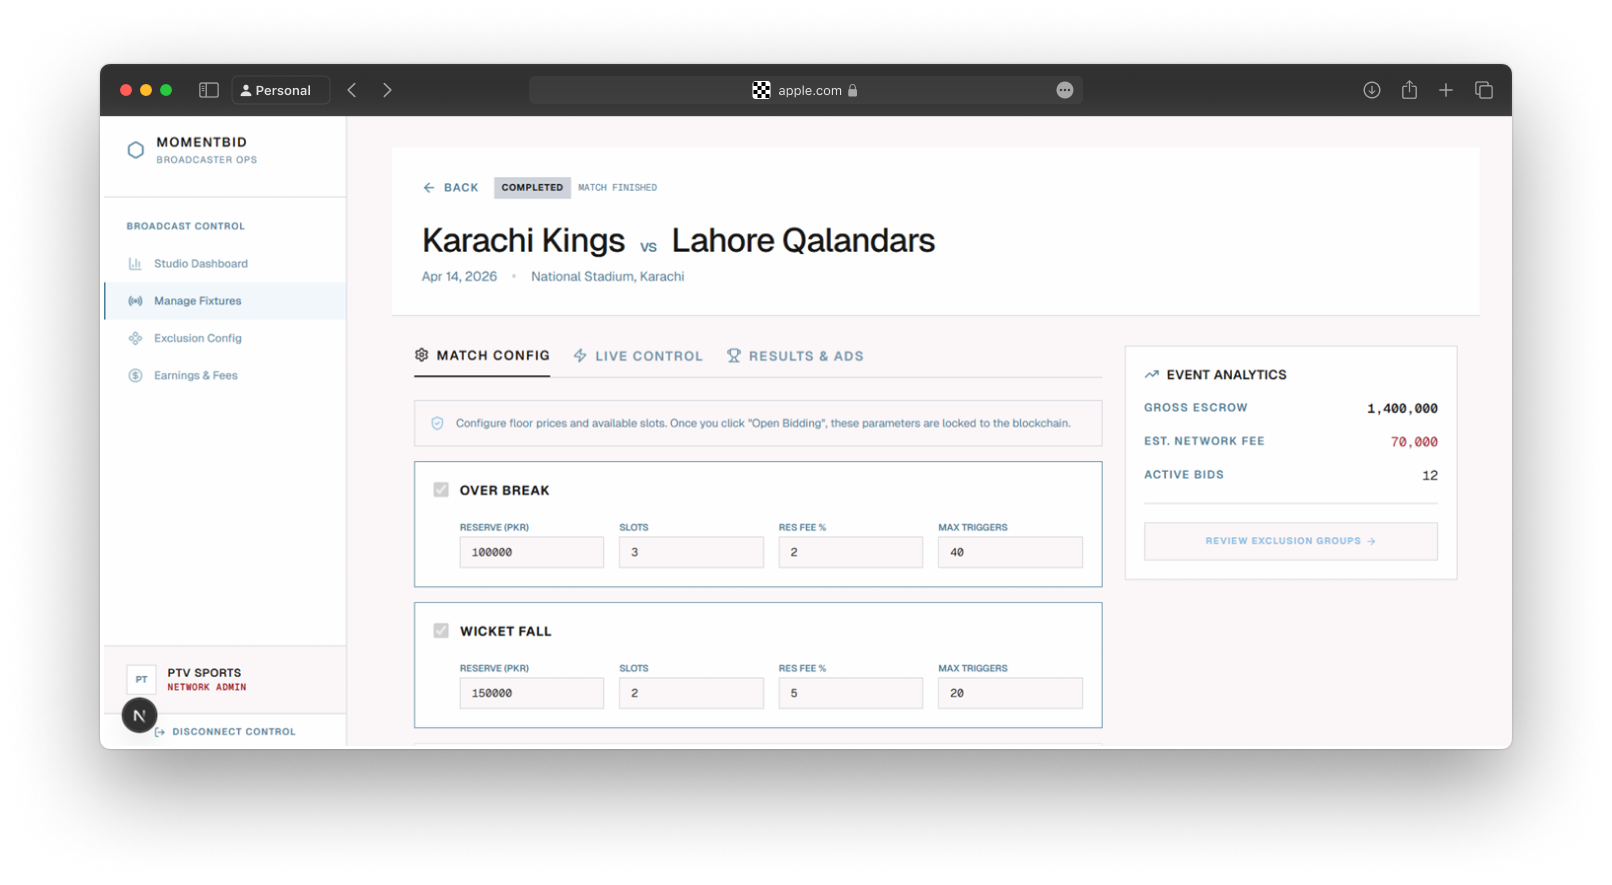This screenshot has height=885, width=1612.
Task: Click the shield icon in info banner
Action: [x=437, y=424]
